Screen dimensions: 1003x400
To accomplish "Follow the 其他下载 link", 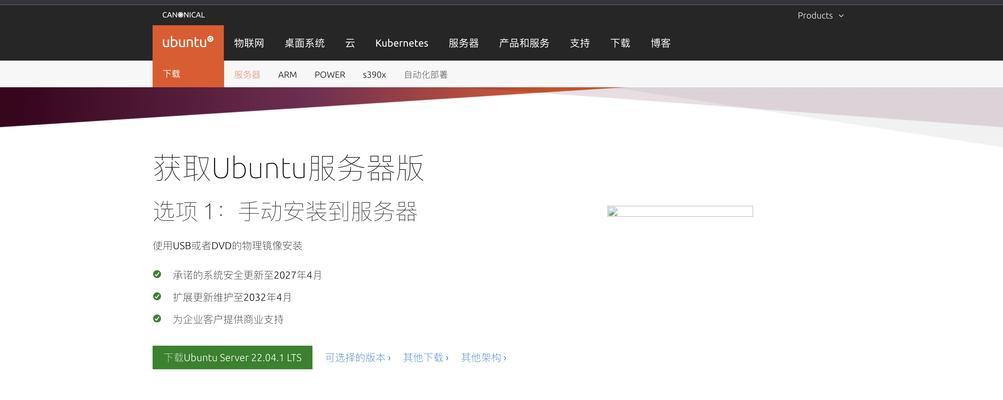I will pyautogui.click(x=425, y=357).
